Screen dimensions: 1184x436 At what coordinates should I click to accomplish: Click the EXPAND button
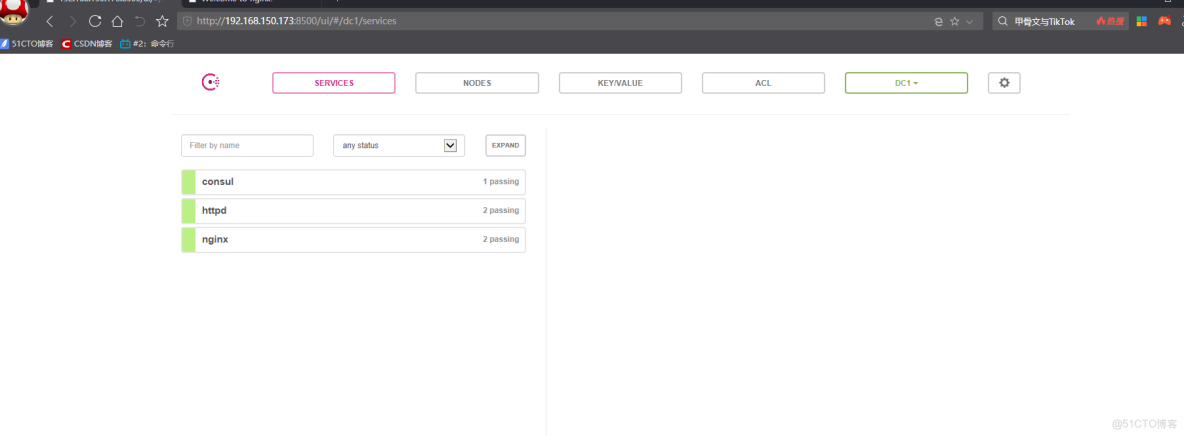click(505, 145)
